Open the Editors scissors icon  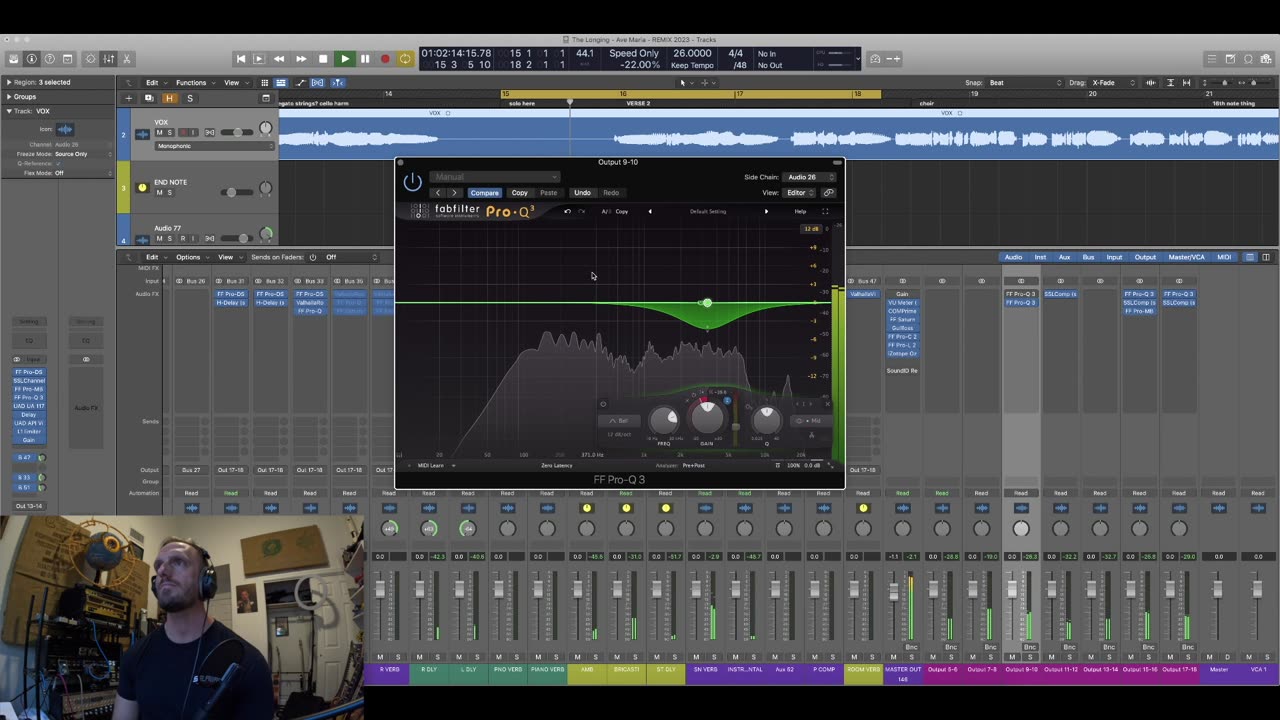(127, 59)
